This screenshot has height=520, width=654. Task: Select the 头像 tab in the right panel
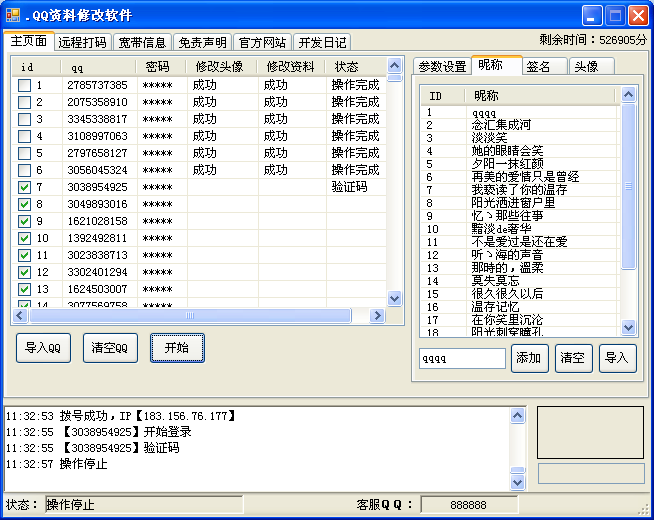click(x=586, y=66)
